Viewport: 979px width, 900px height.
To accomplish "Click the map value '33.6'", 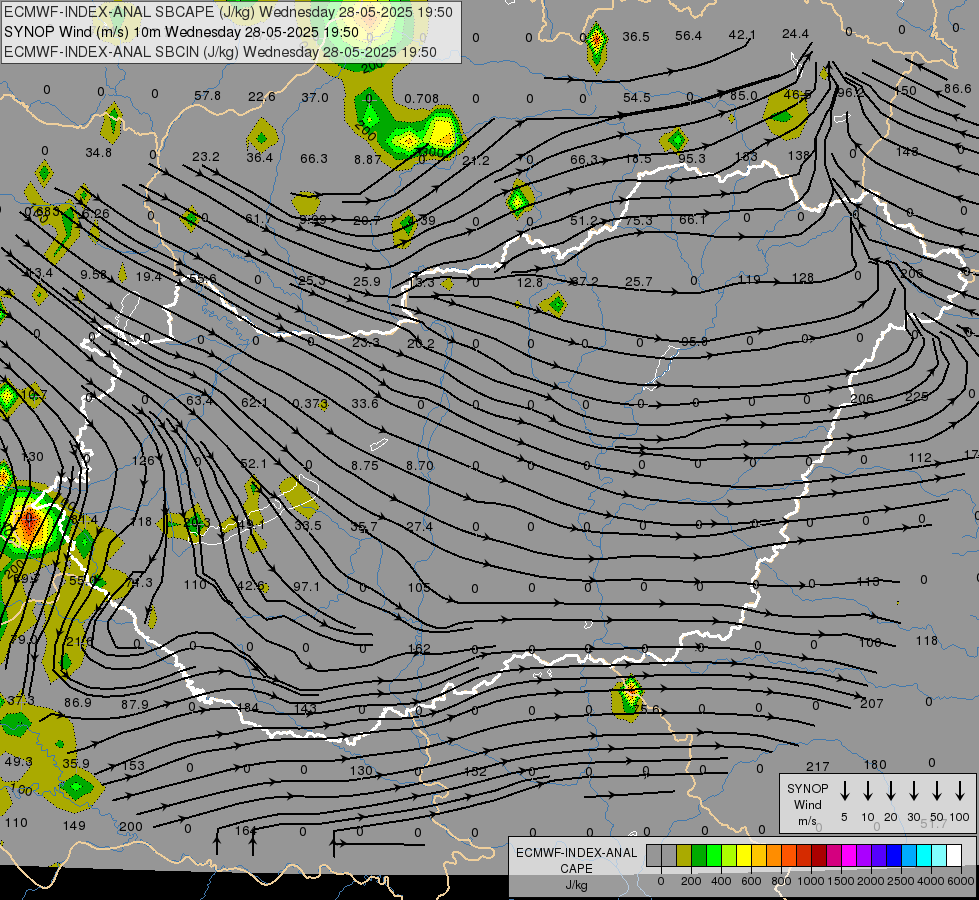I will coord(365,403).
